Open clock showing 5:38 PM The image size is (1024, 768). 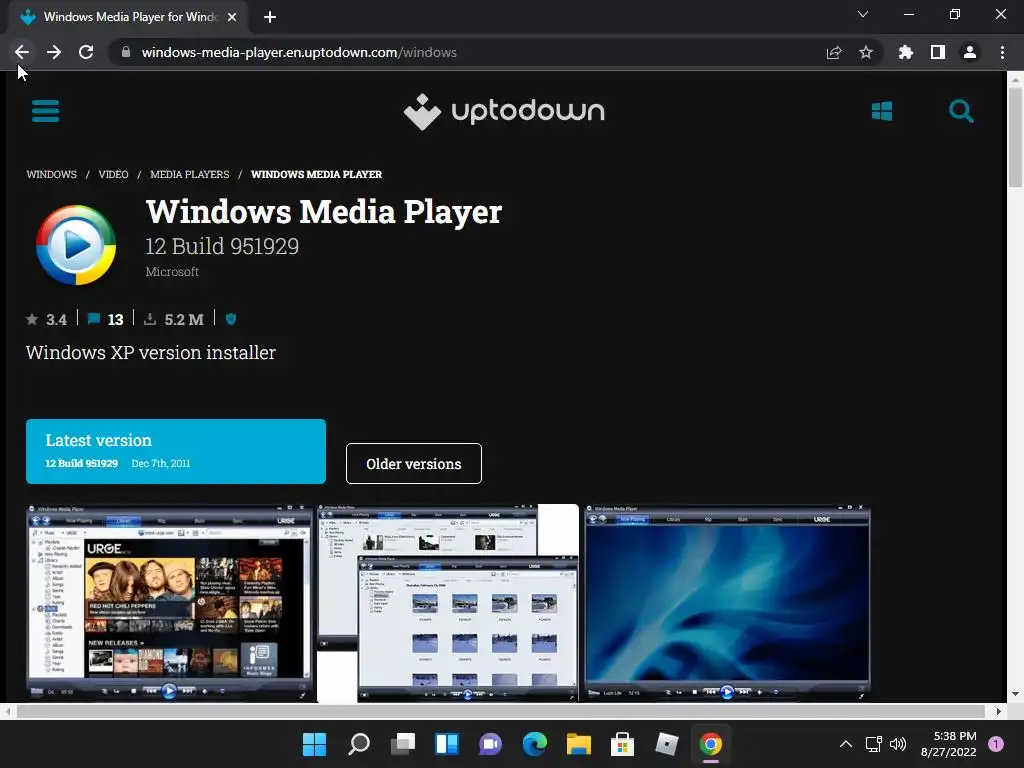point(948,744)
